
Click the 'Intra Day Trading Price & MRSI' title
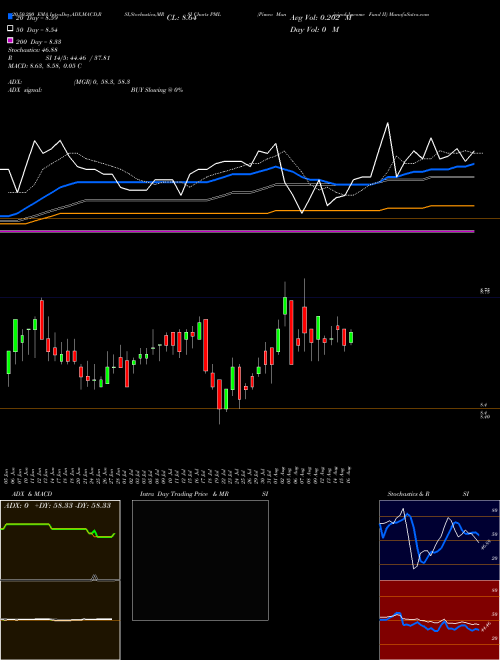pyautogui.click(x=204, y=494)
